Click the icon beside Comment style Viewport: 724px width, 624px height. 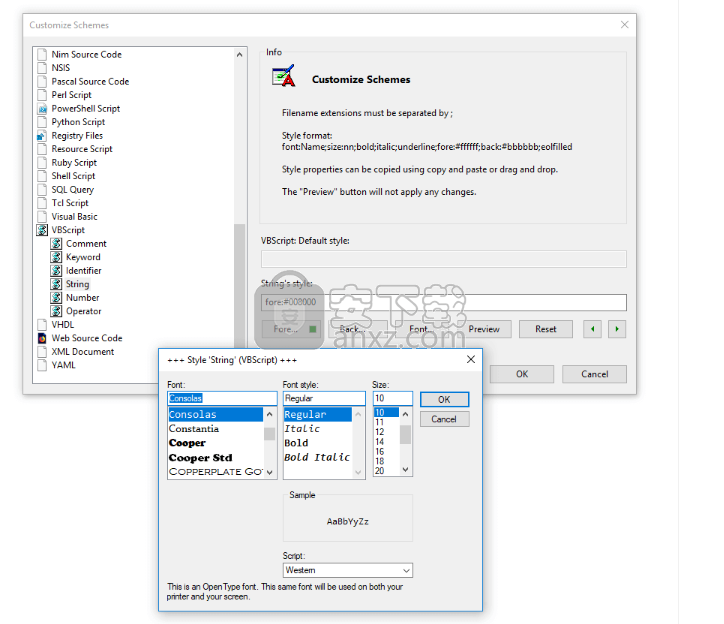57,244
